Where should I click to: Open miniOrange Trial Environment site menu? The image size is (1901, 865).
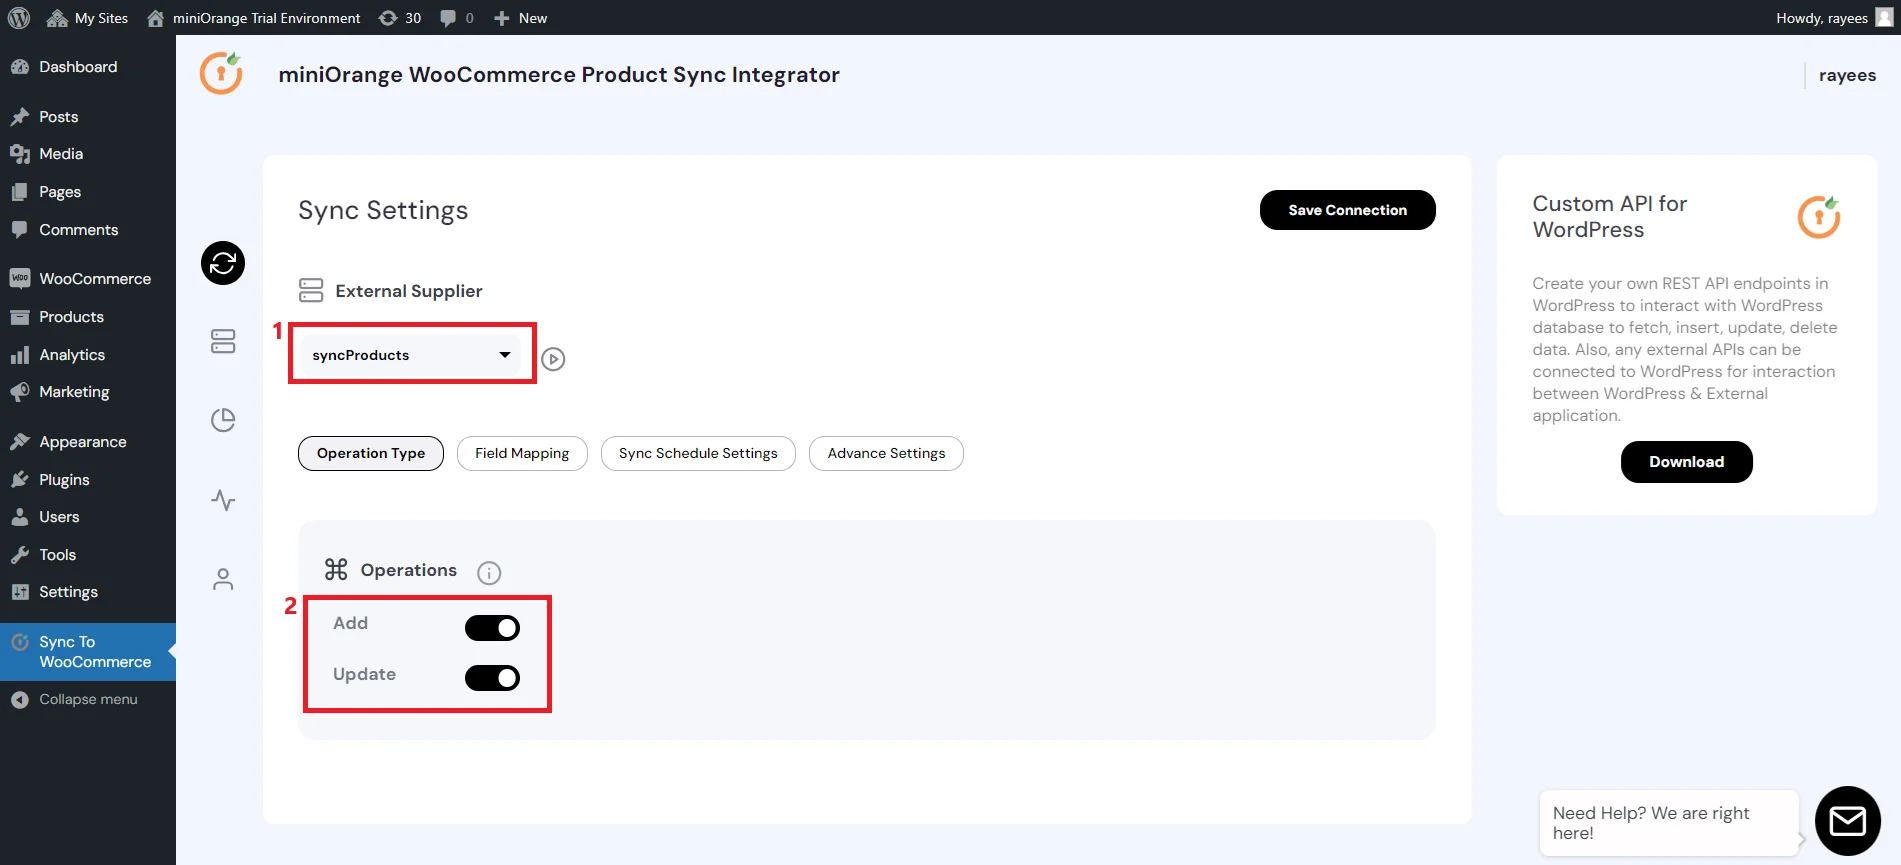click(254, 18)
